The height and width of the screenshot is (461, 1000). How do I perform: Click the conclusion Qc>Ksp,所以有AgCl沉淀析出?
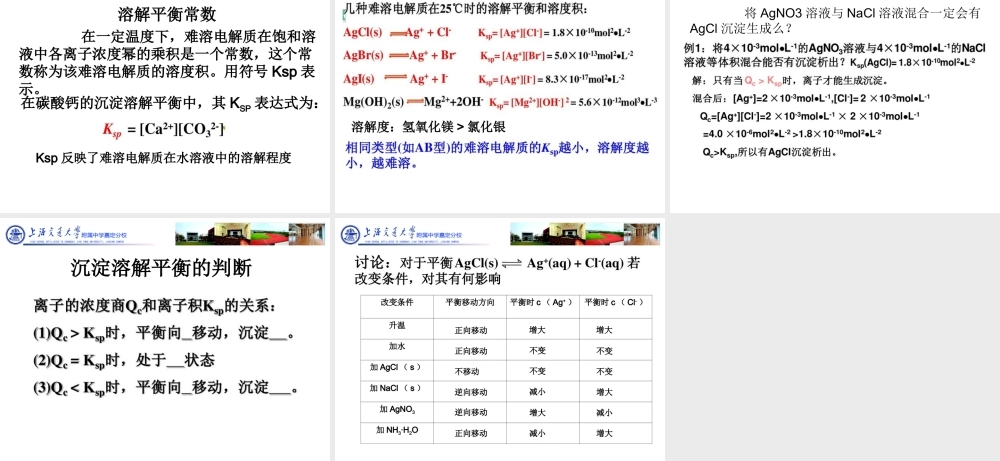(770, 152)
